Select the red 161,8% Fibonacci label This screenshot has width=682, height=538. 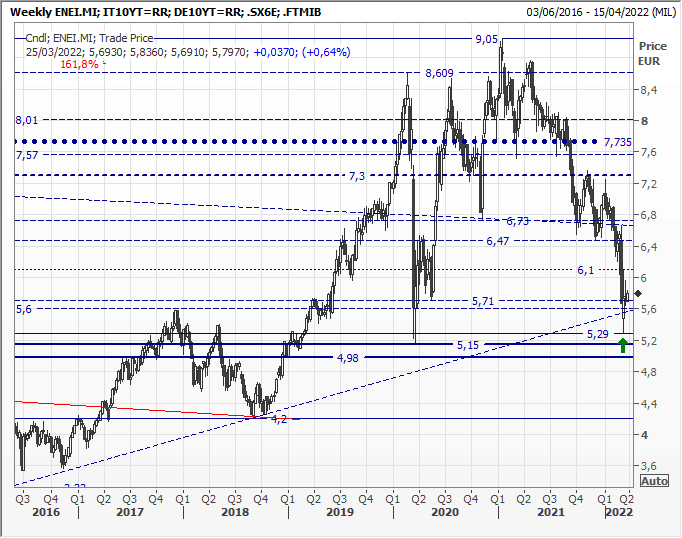point(80,64)
